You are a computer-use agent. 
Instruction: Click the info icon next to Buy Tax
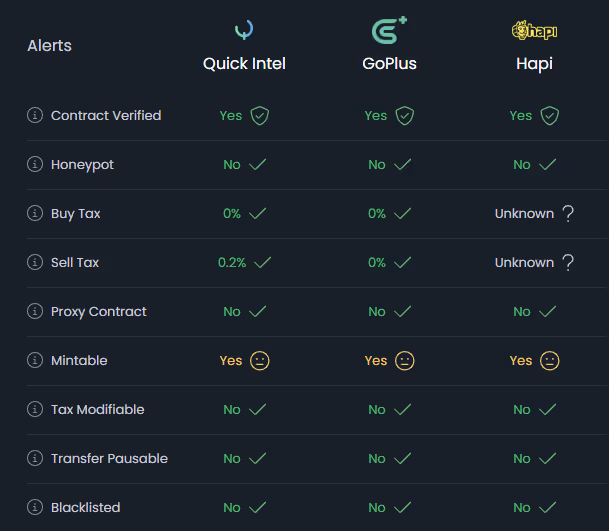35,213
